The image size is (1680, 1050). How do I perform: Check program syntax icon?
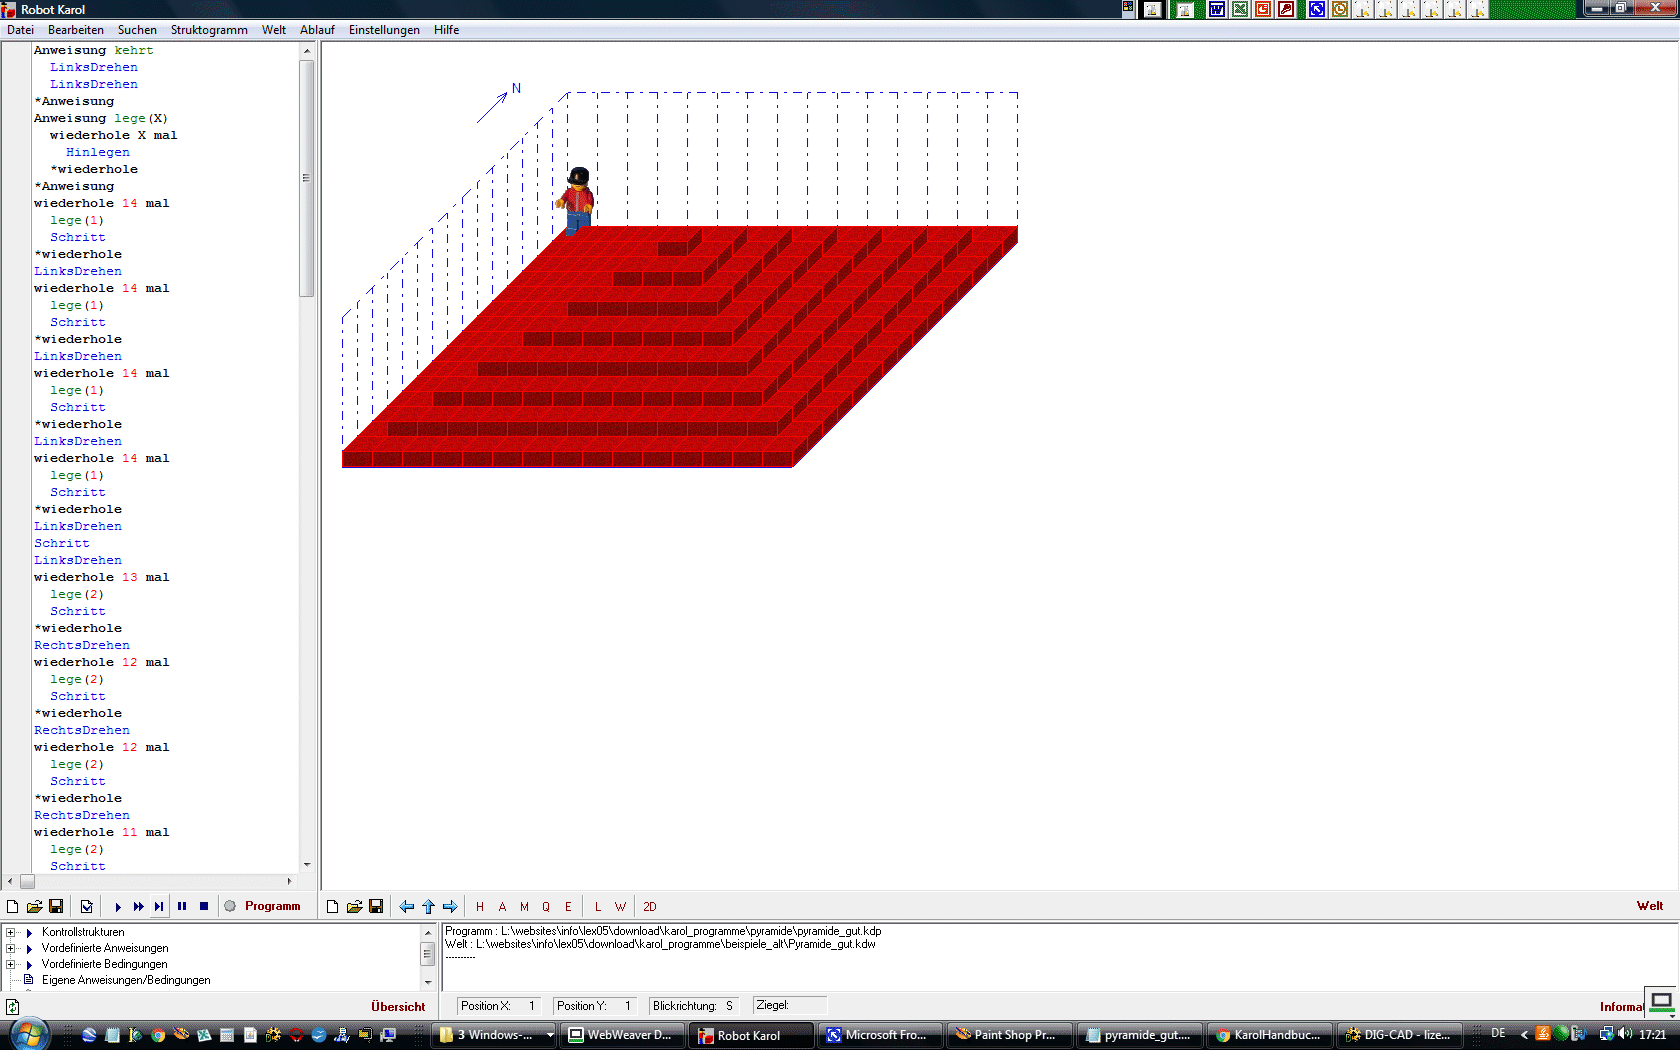pyautogui.click(x=87, y=907)
